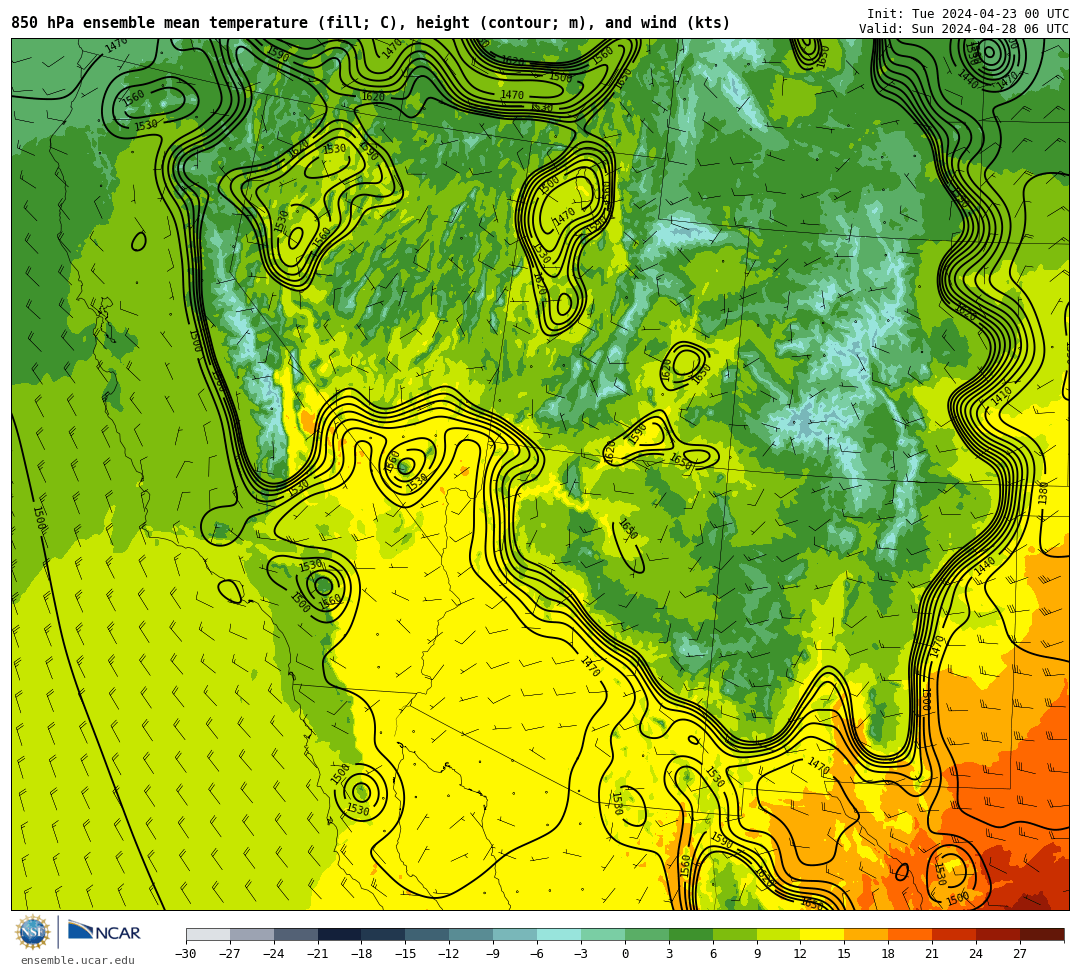Pick the red-orange swatch from 21 to 24
The image size is (1080, 973).
(x=955, y=934)
